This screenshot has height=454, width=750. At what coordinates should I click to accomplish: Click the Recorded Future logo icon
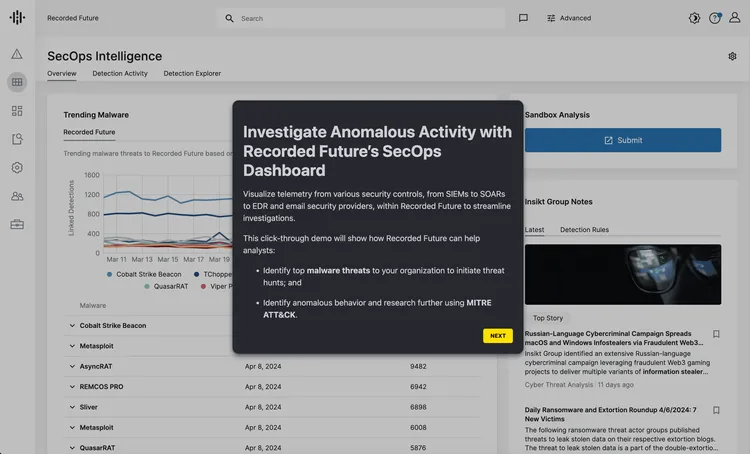(x=17, y=17)
